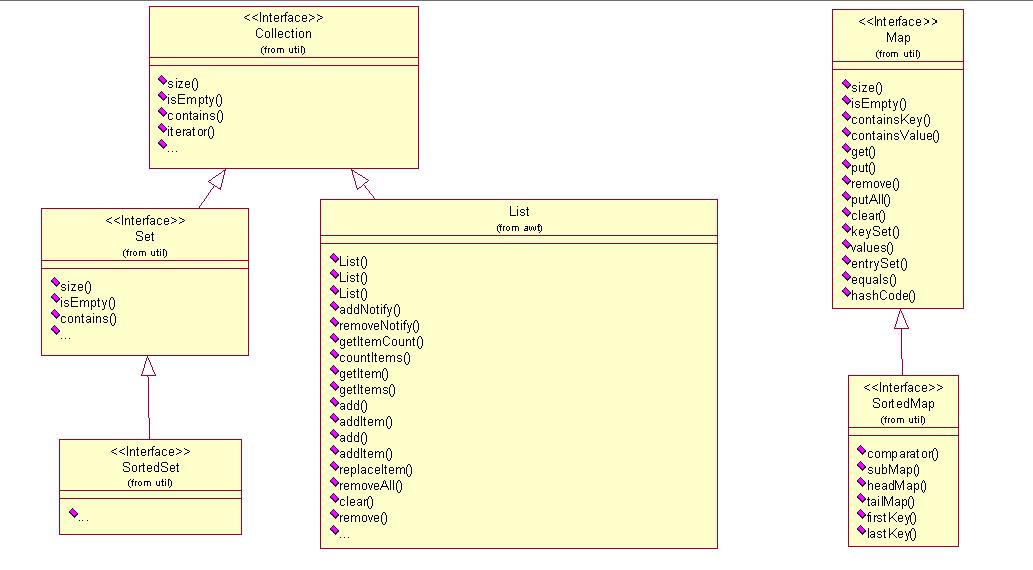
Task: Click the get() method in Map
Action: point(863,152)
